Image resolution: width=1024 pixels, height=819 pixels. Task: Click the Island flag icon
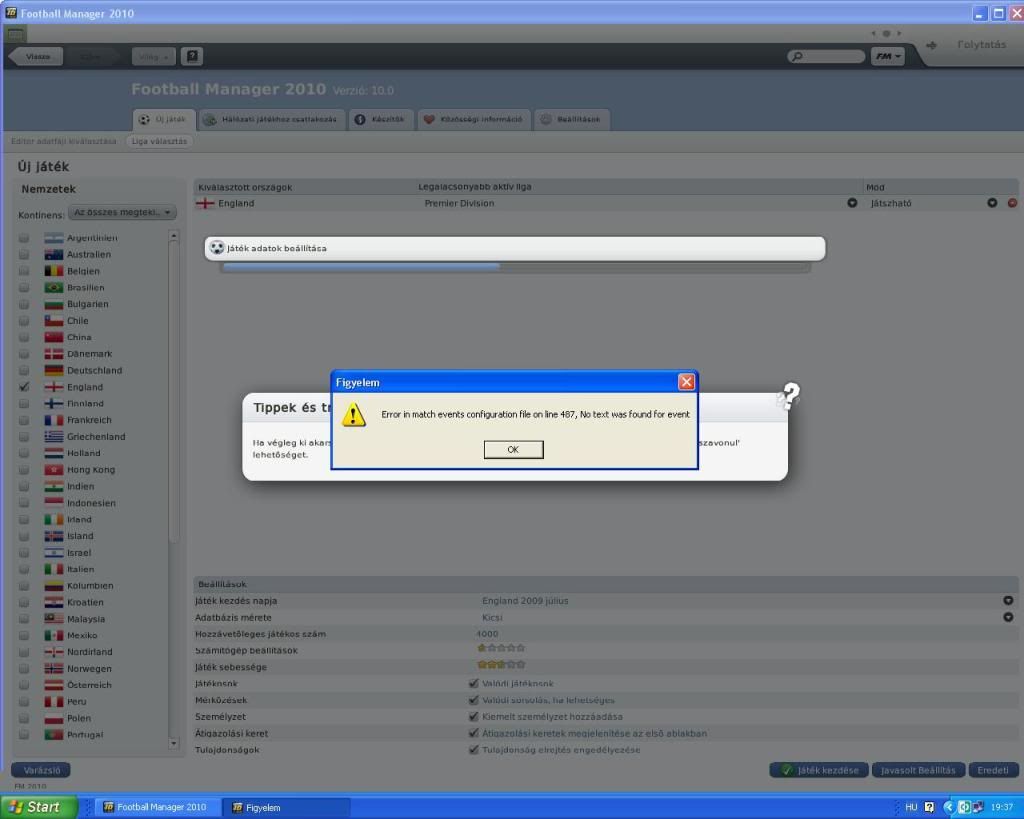pos(54,536)
